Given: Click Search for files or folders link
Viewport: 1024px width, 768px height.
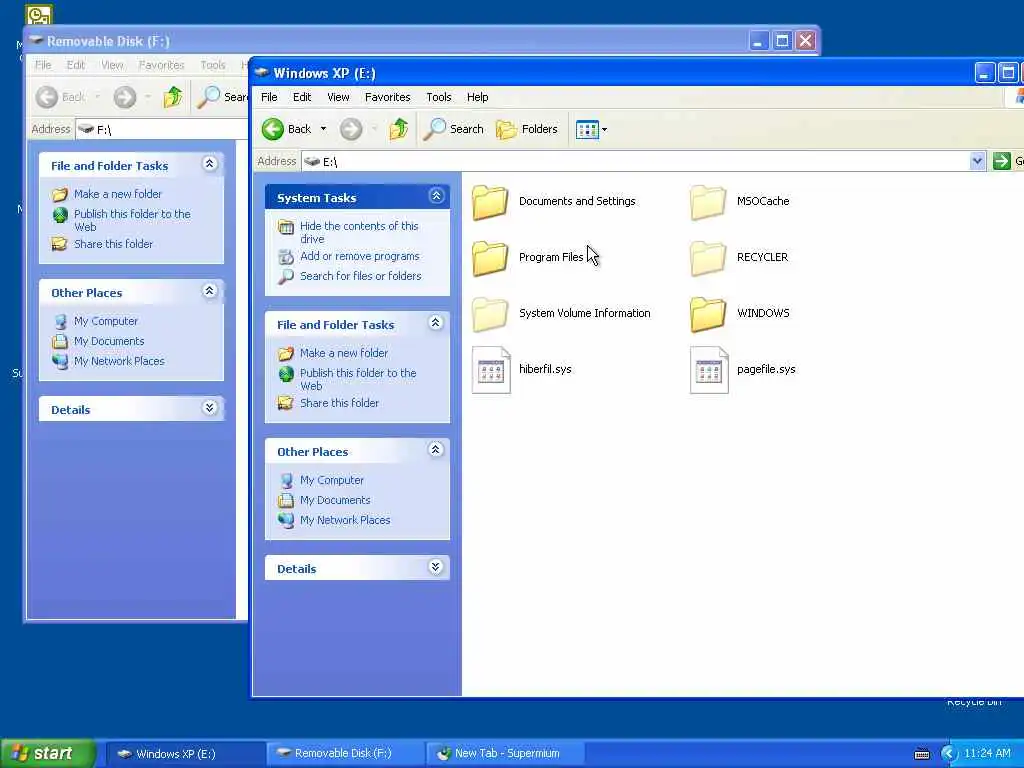Looking at the screenshot, I should [360, 276].
